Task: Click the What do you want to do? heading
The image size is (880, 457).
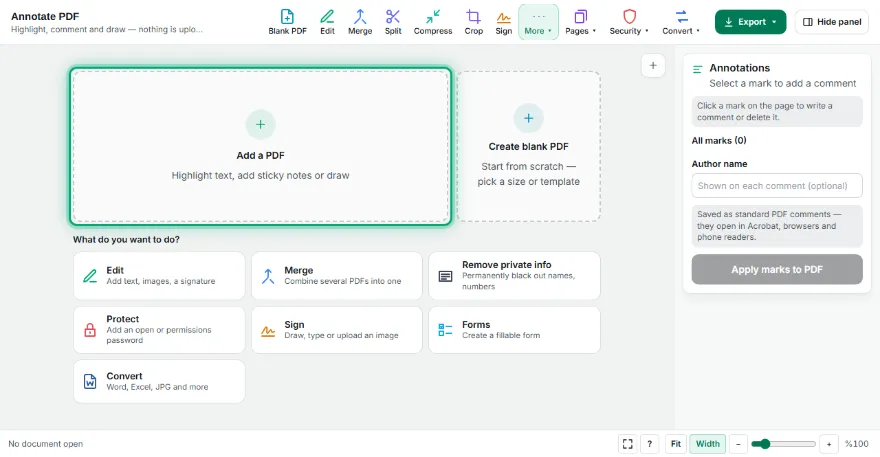Action: 126,240
